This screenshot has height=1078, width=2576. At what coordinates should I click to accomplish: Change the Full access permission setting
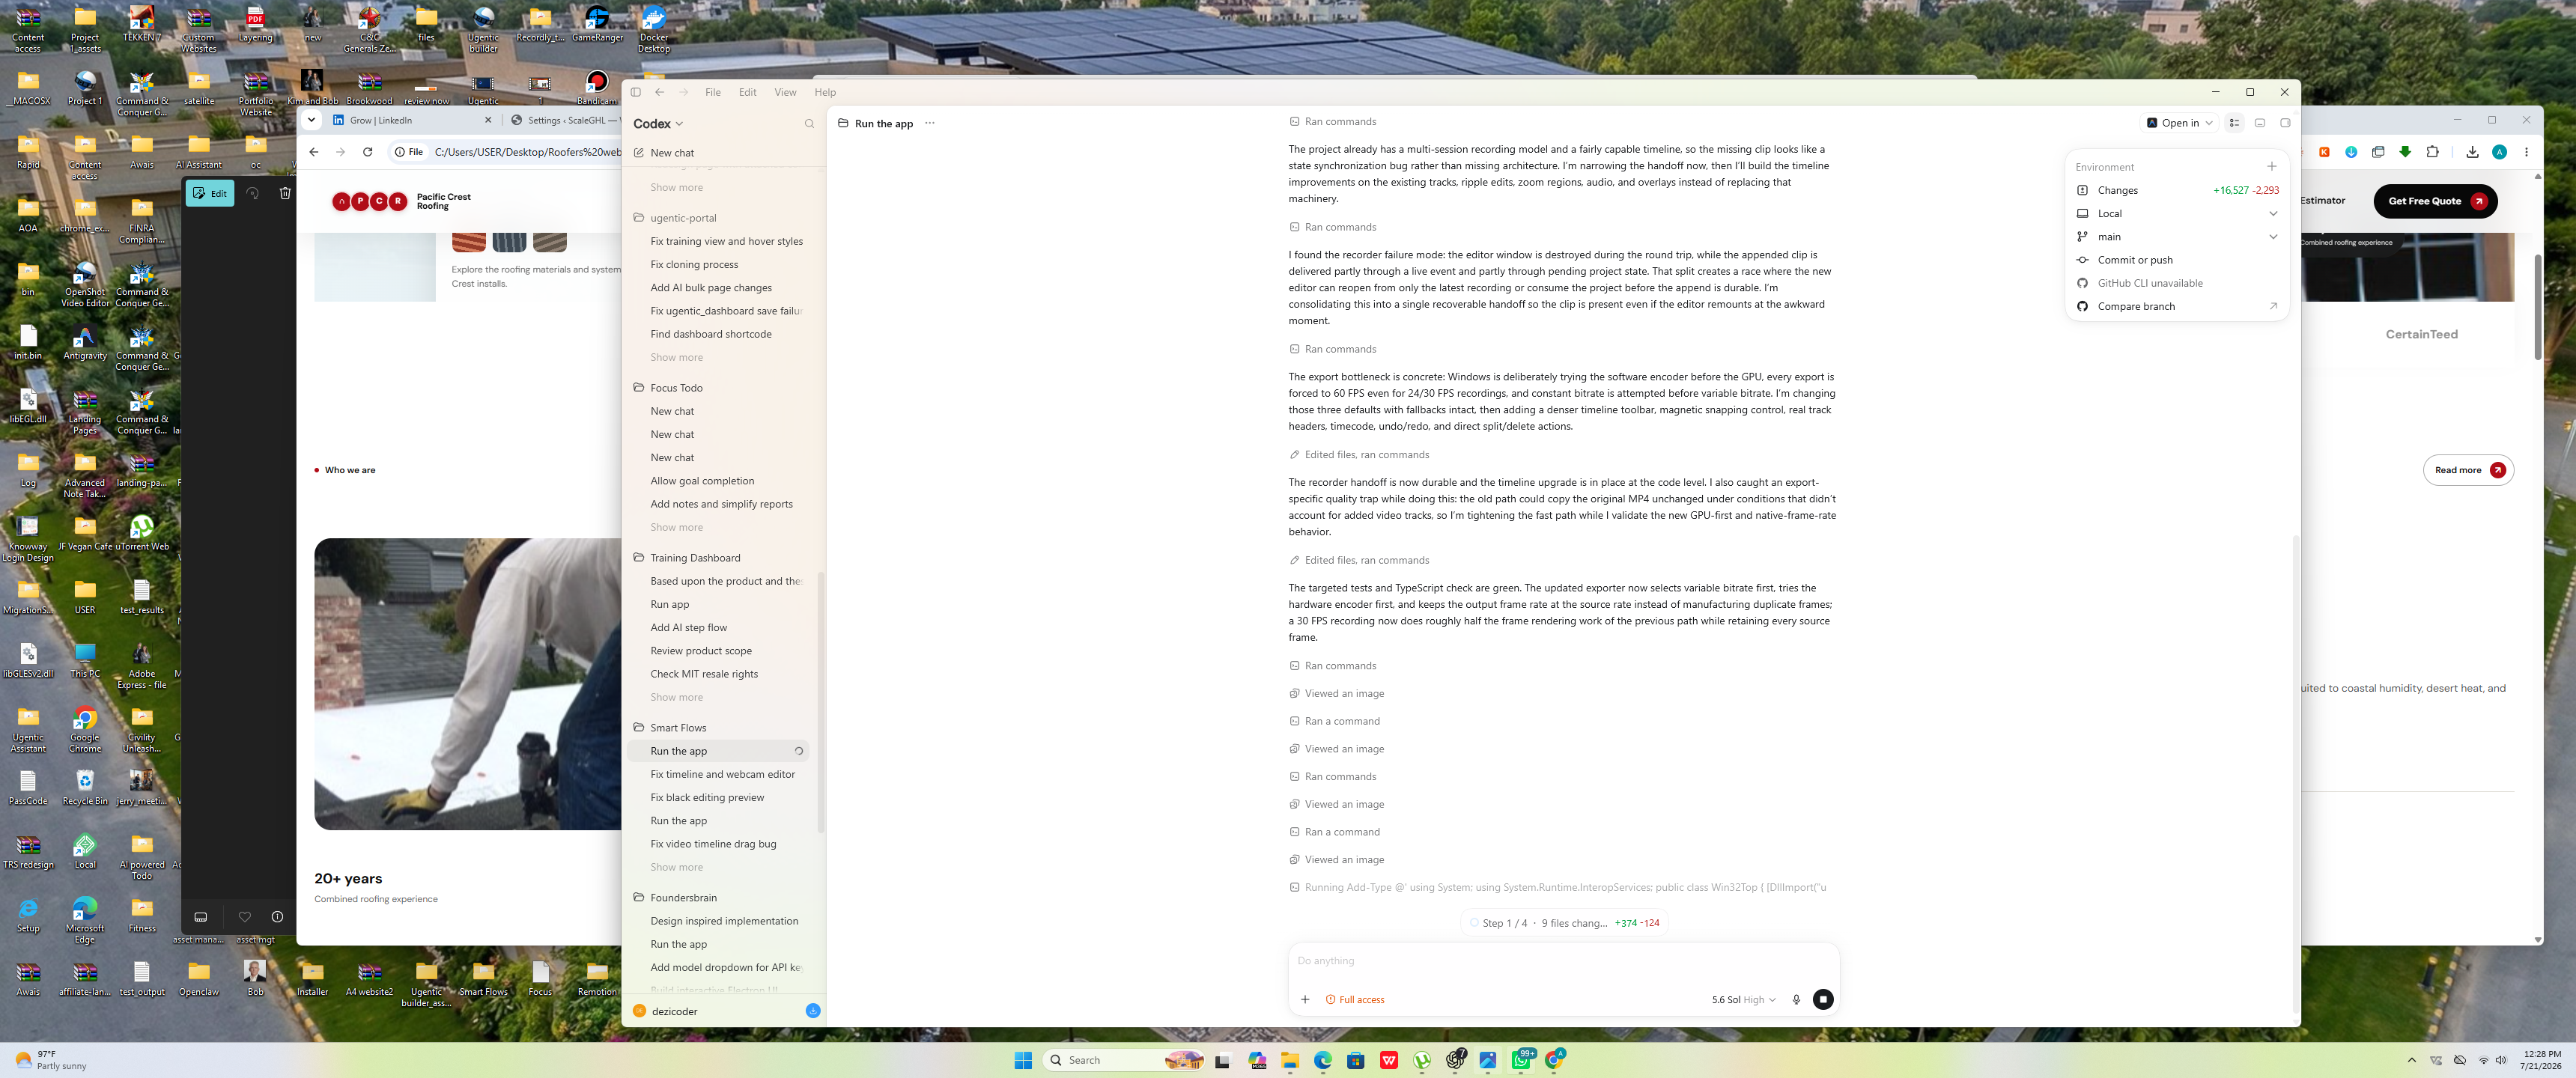tap(1355, 999)
